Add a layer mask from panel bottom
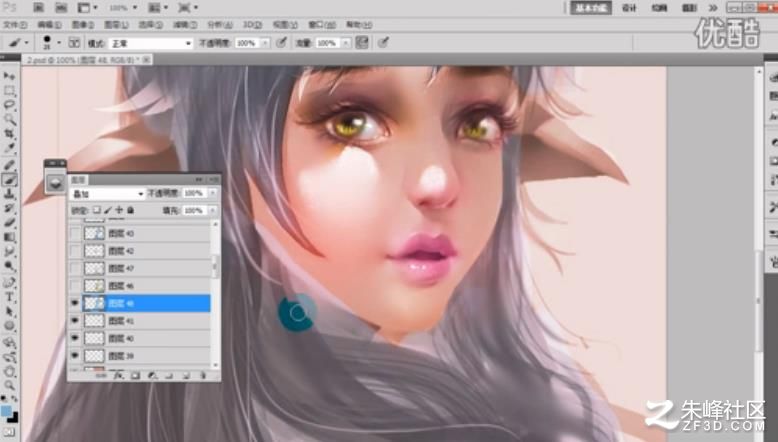Screen dimensions: 778x442 [135, 376]
